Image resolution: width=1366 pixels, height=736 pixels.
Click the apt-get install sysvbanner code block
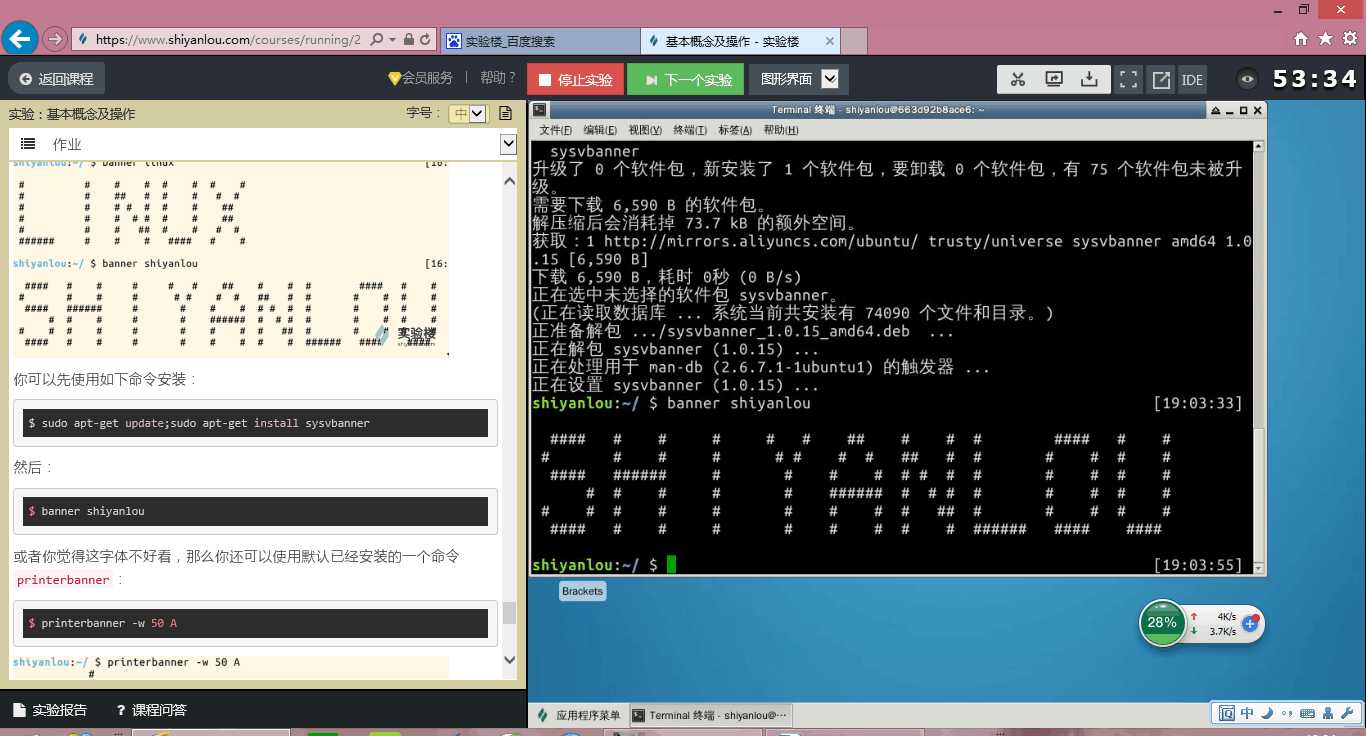tap(256, 423)
